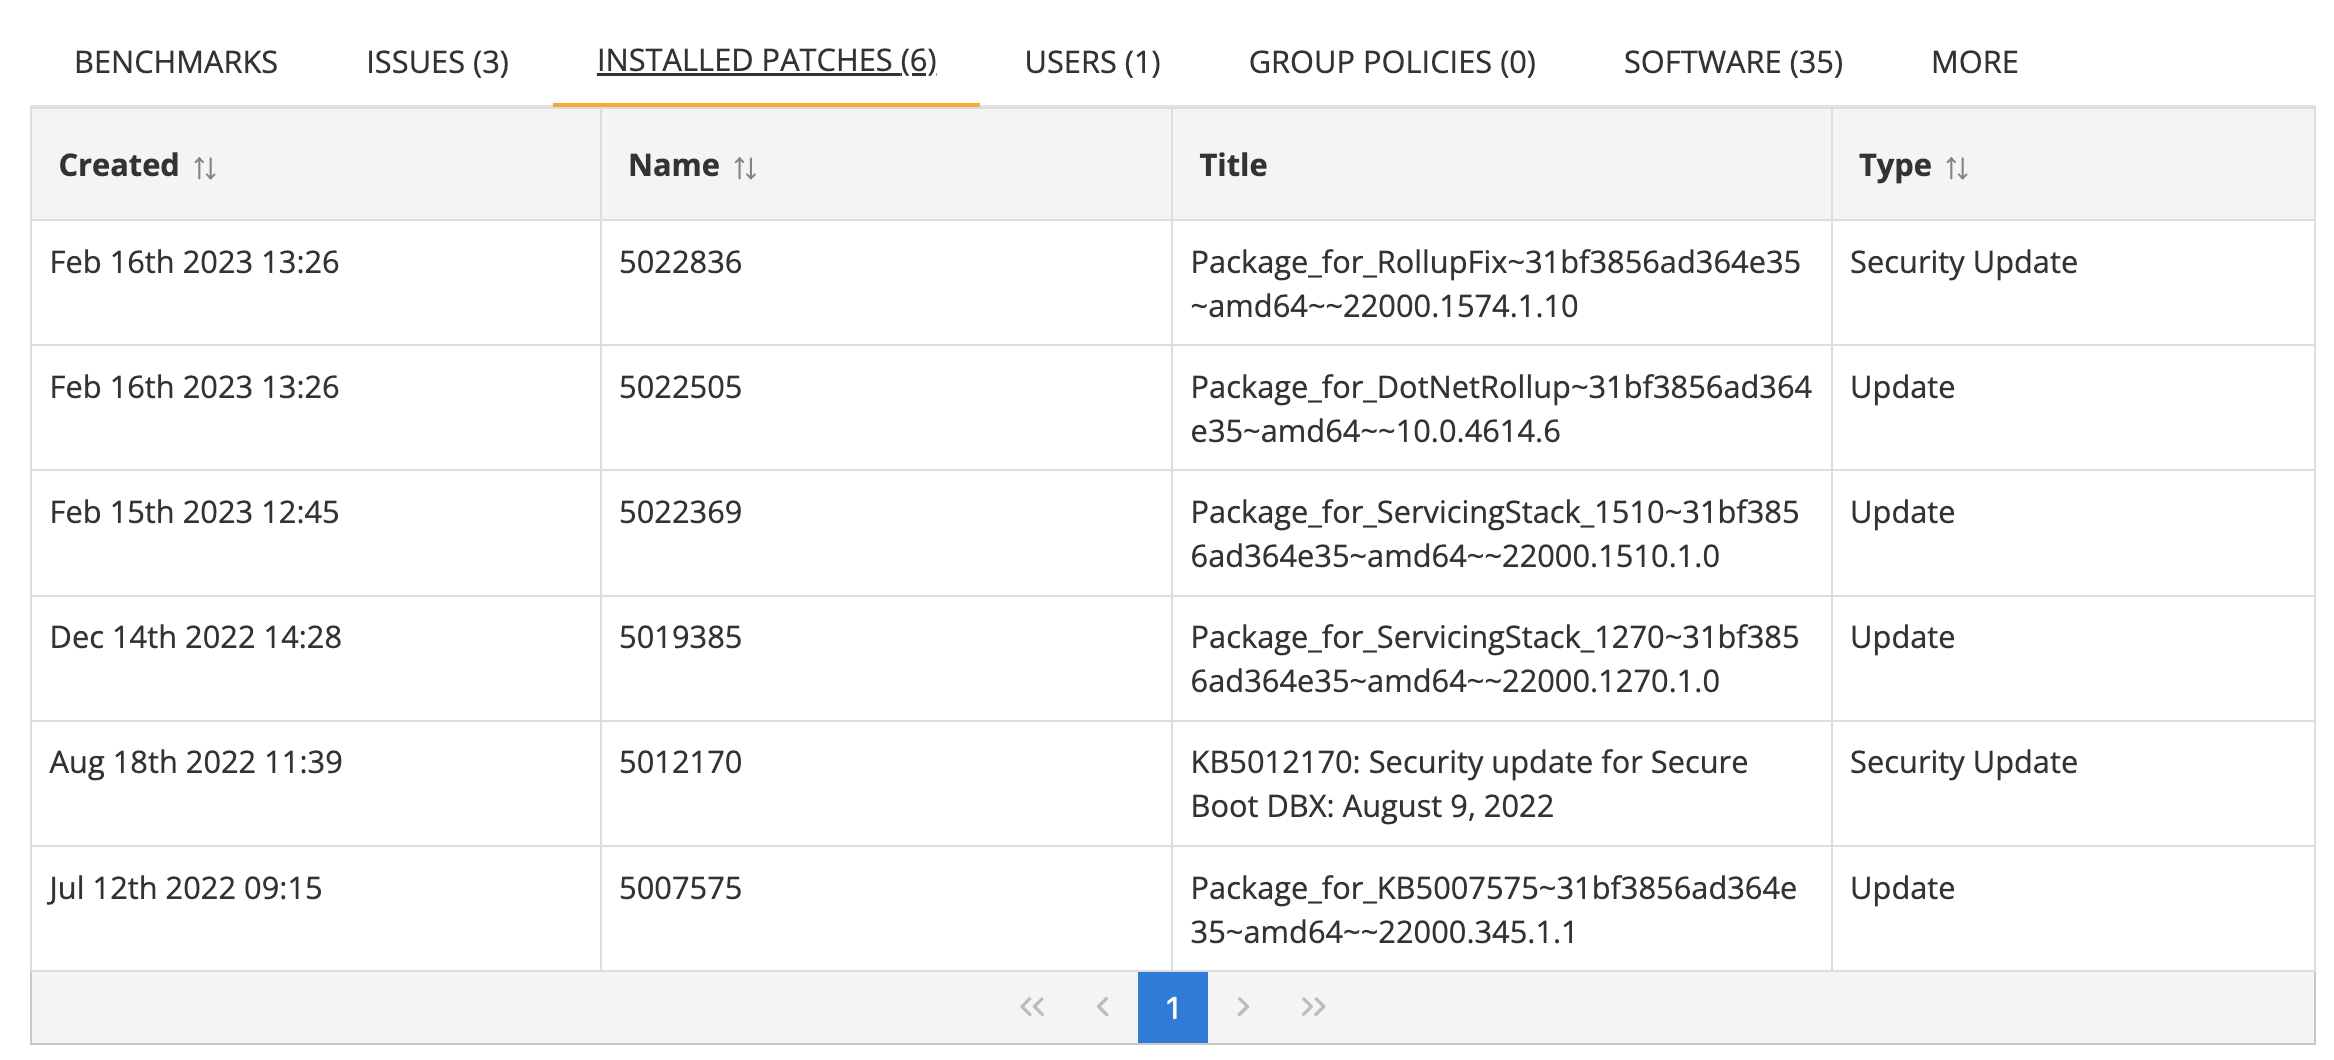The width and height of the screenshot is (2334, 1060).
Task: Switch to Issues (3) tab
Action: coord(437,62)
